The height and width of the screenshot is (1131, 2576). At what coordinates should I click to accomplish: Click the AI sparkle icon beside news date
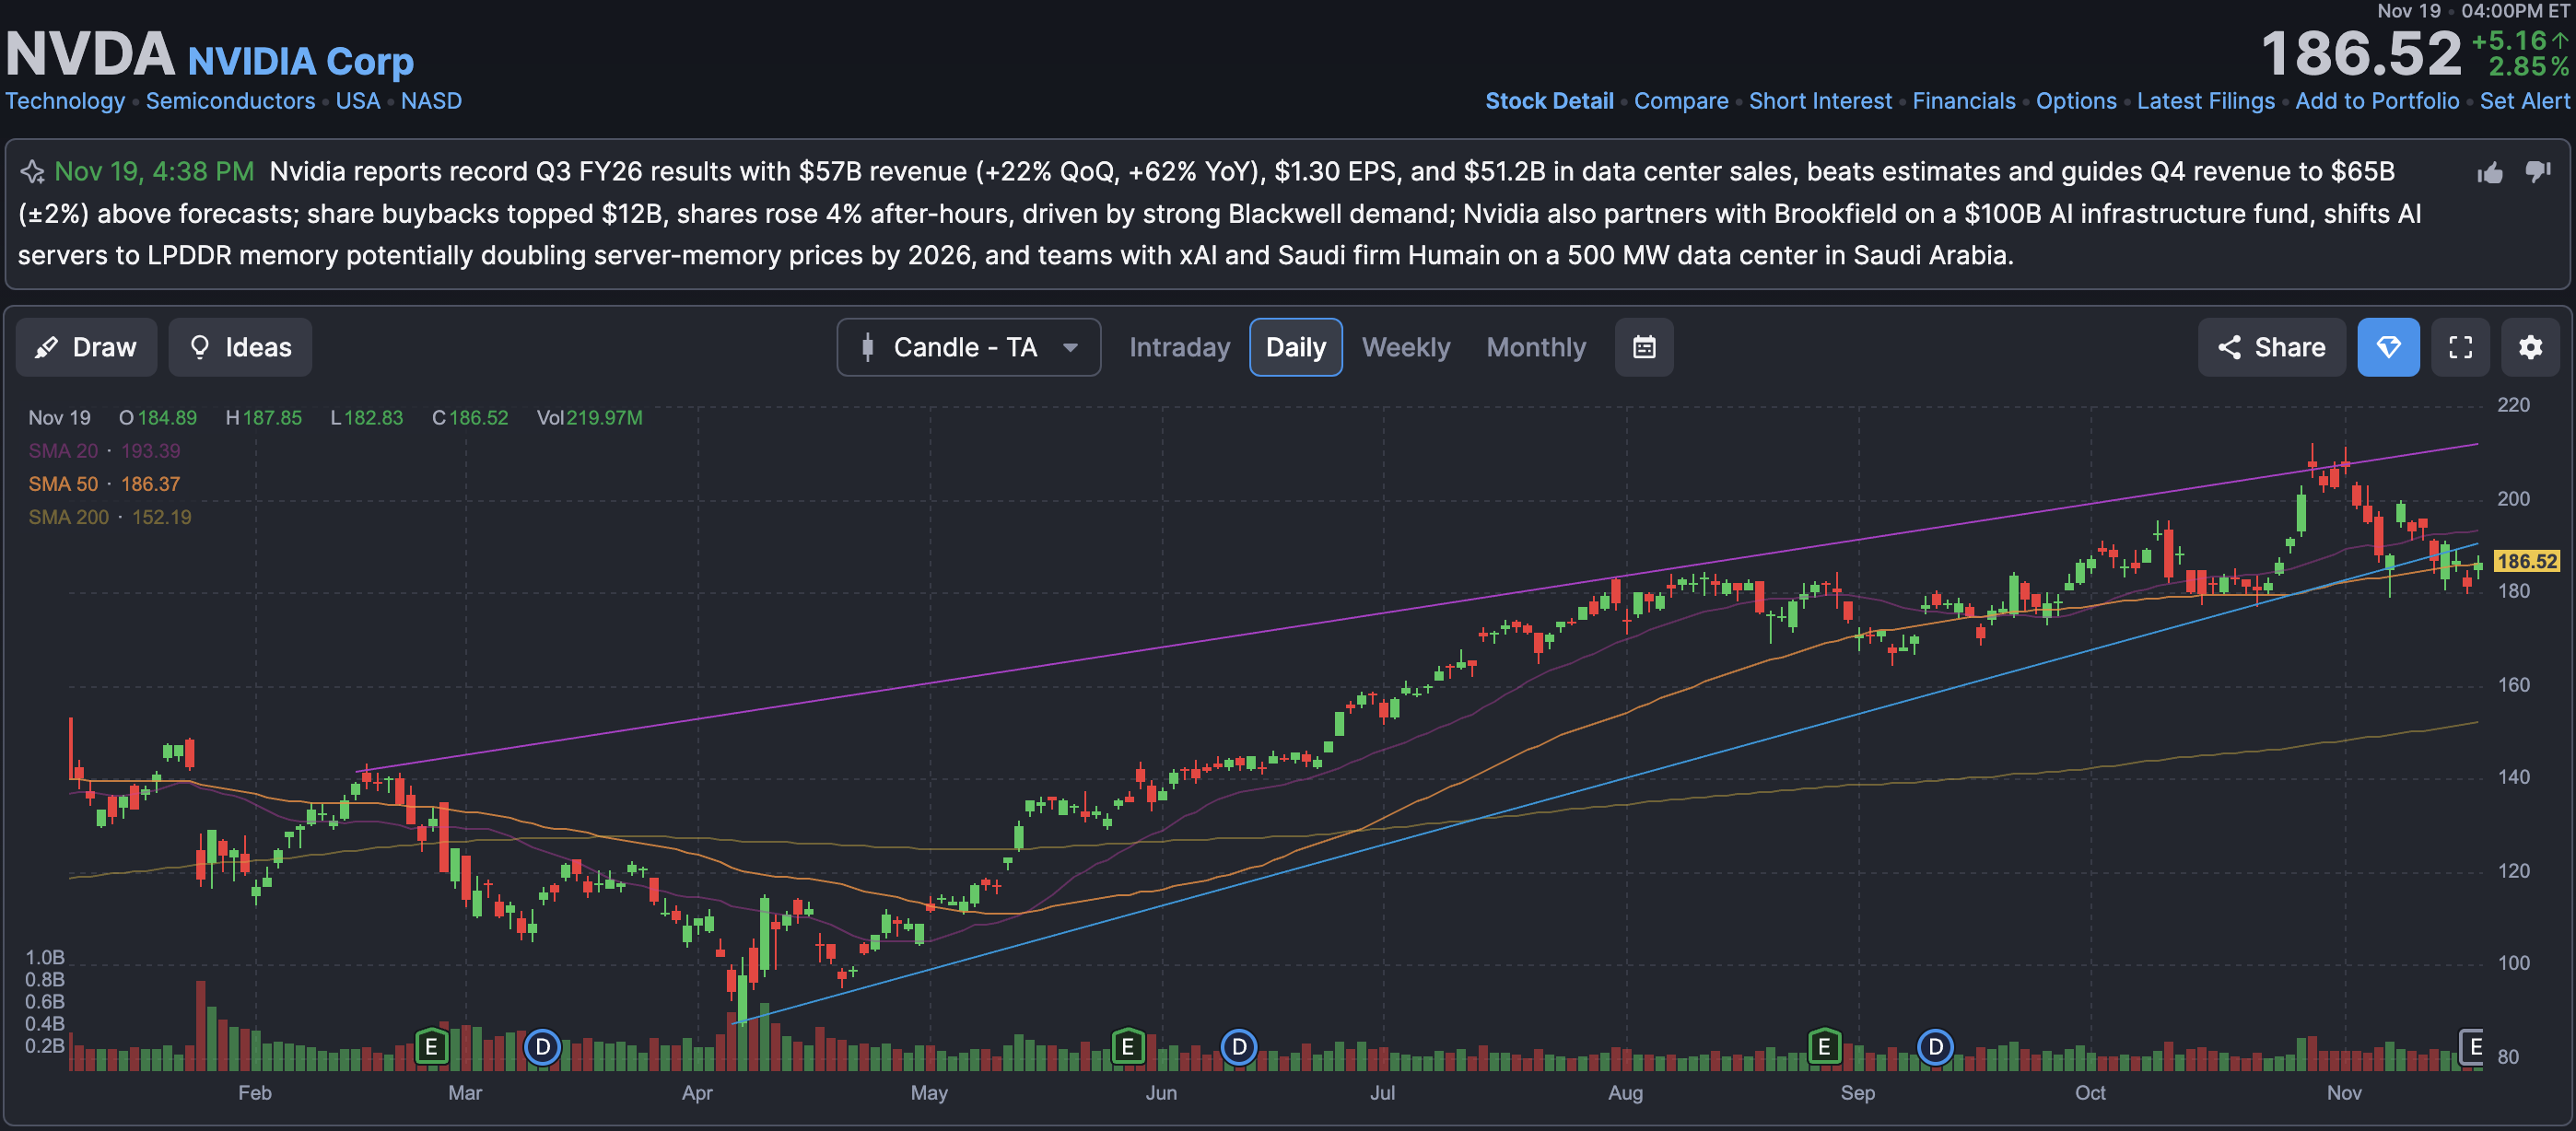[32, 172]
